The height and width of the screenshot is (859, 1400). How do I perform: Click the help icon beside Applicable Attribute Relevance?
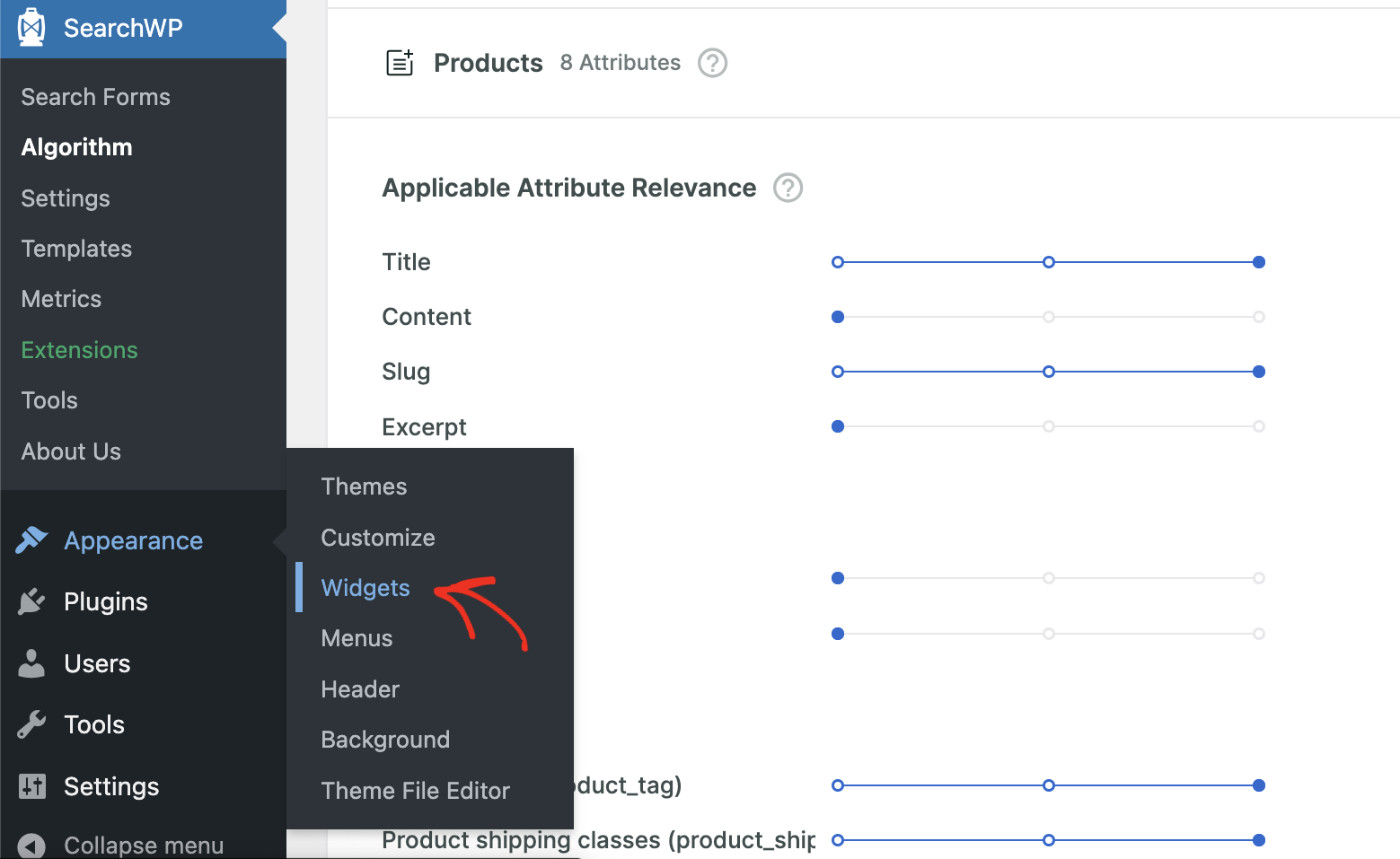tap(787, 187)
